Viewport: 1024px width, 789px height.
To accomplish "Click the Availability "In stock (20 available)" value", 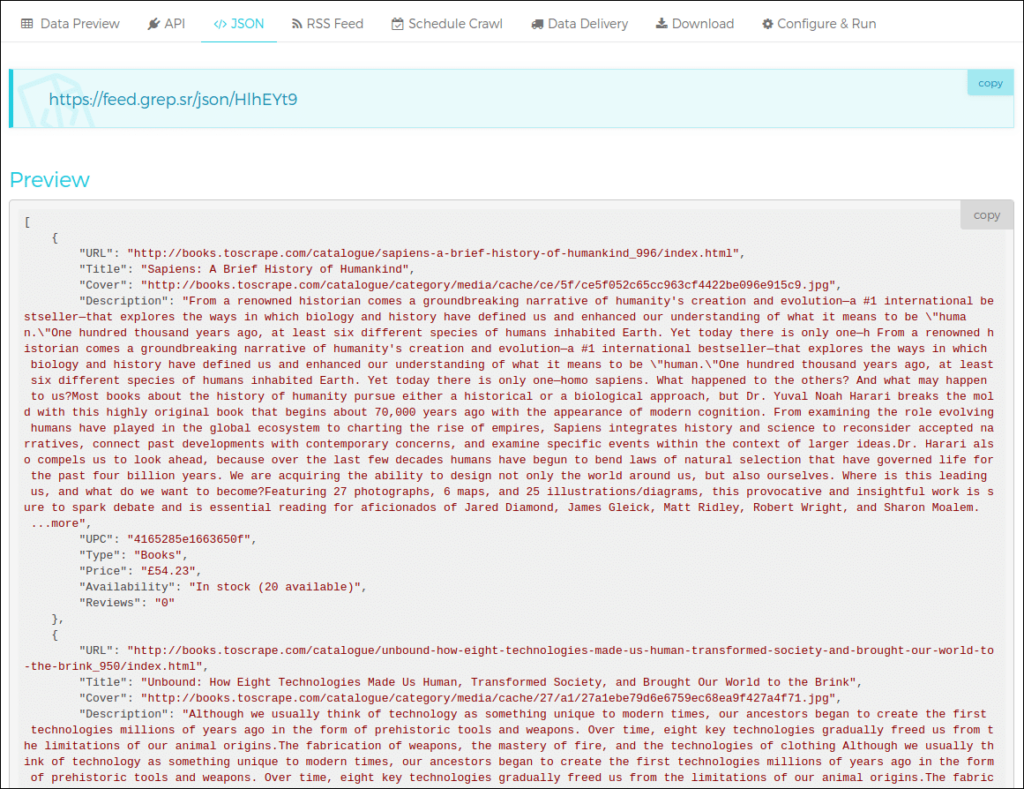I will [274, 587].
